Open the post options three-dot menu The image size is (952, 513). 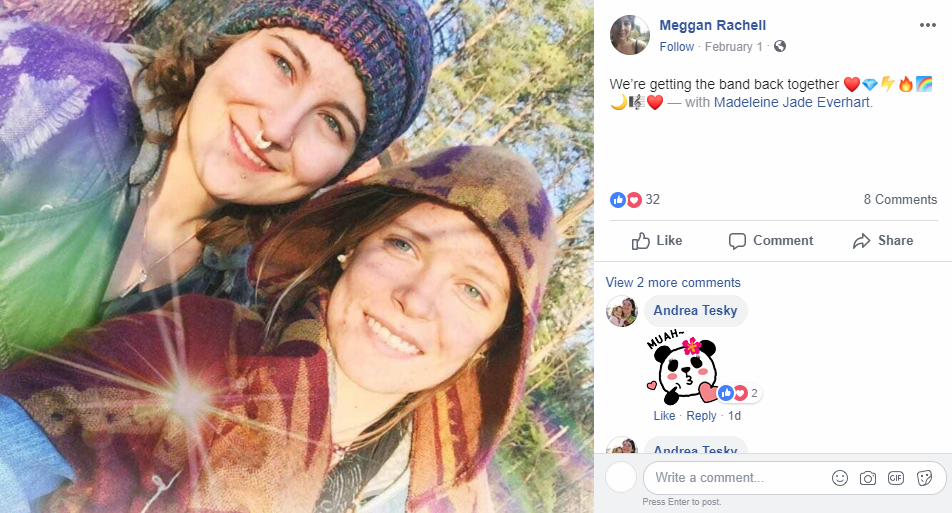(x=927, y=25)
